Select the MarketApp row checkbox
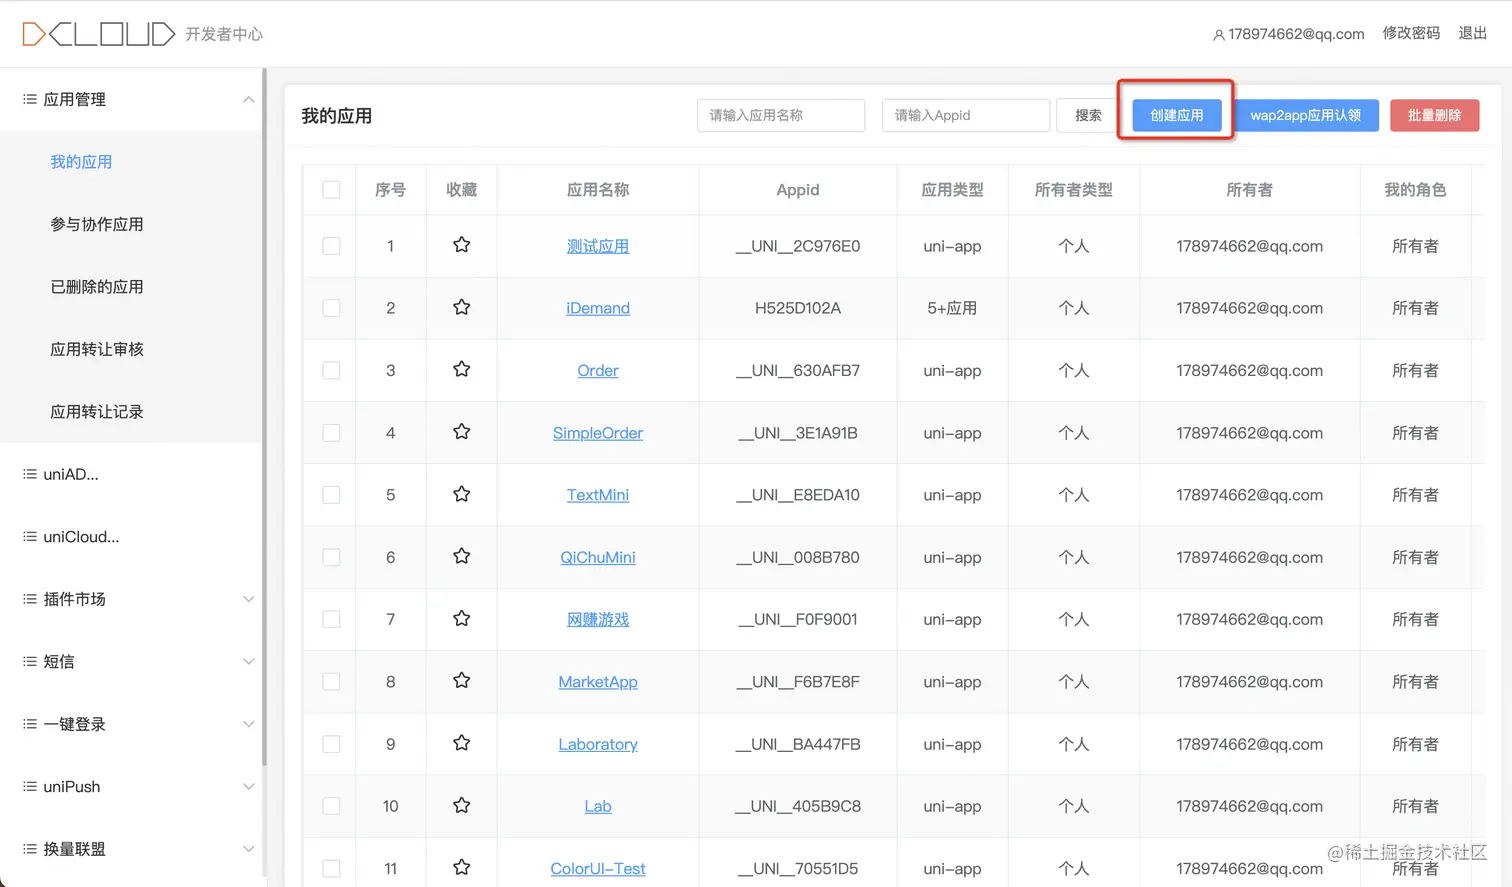 pos(332,682)
